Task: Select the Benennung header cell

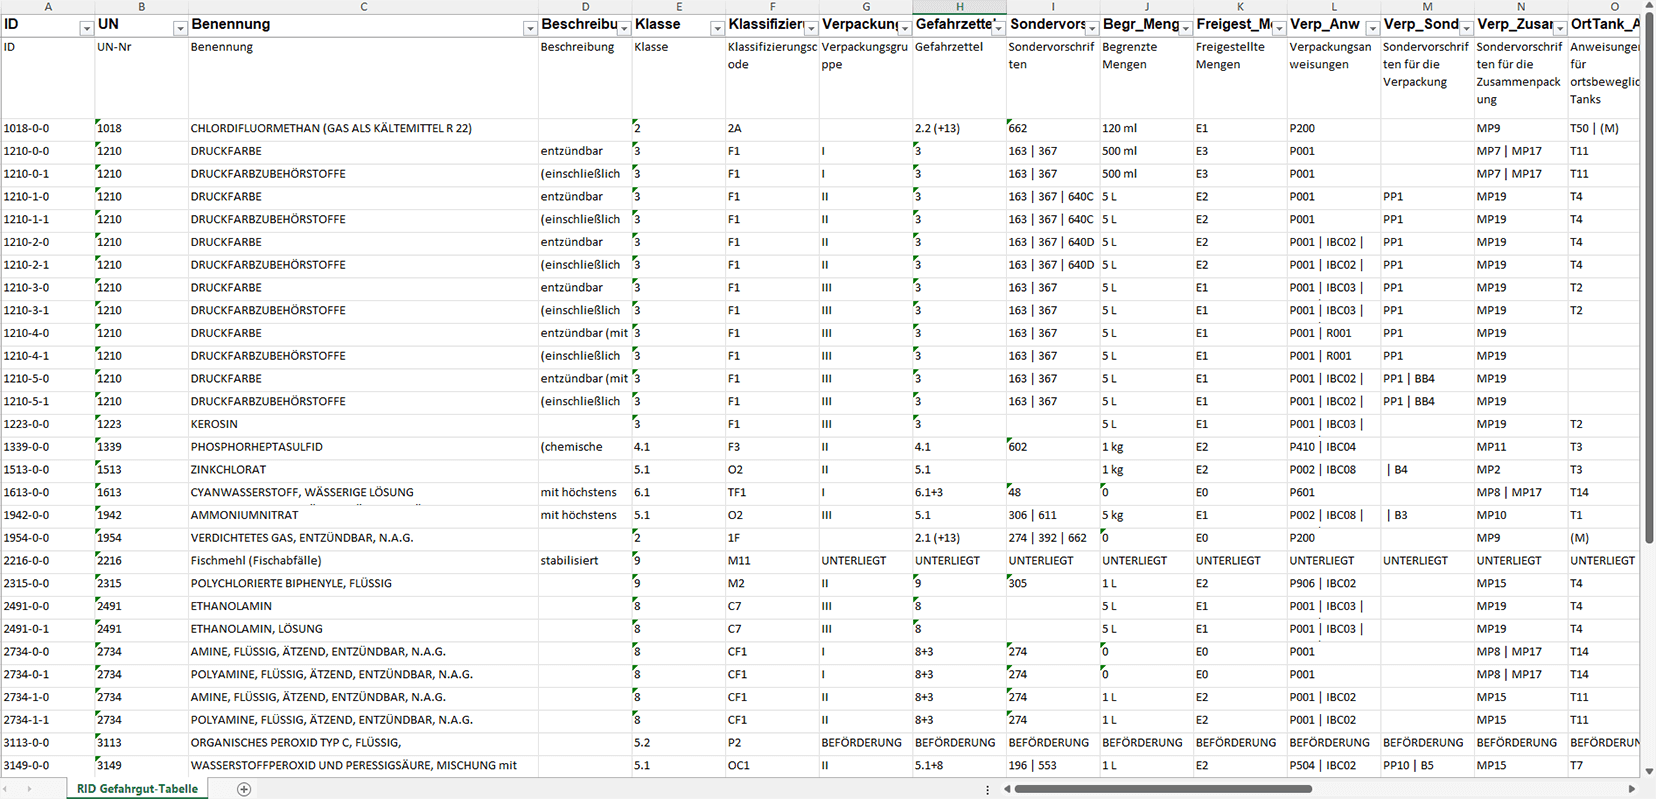Action: (363, 25)
